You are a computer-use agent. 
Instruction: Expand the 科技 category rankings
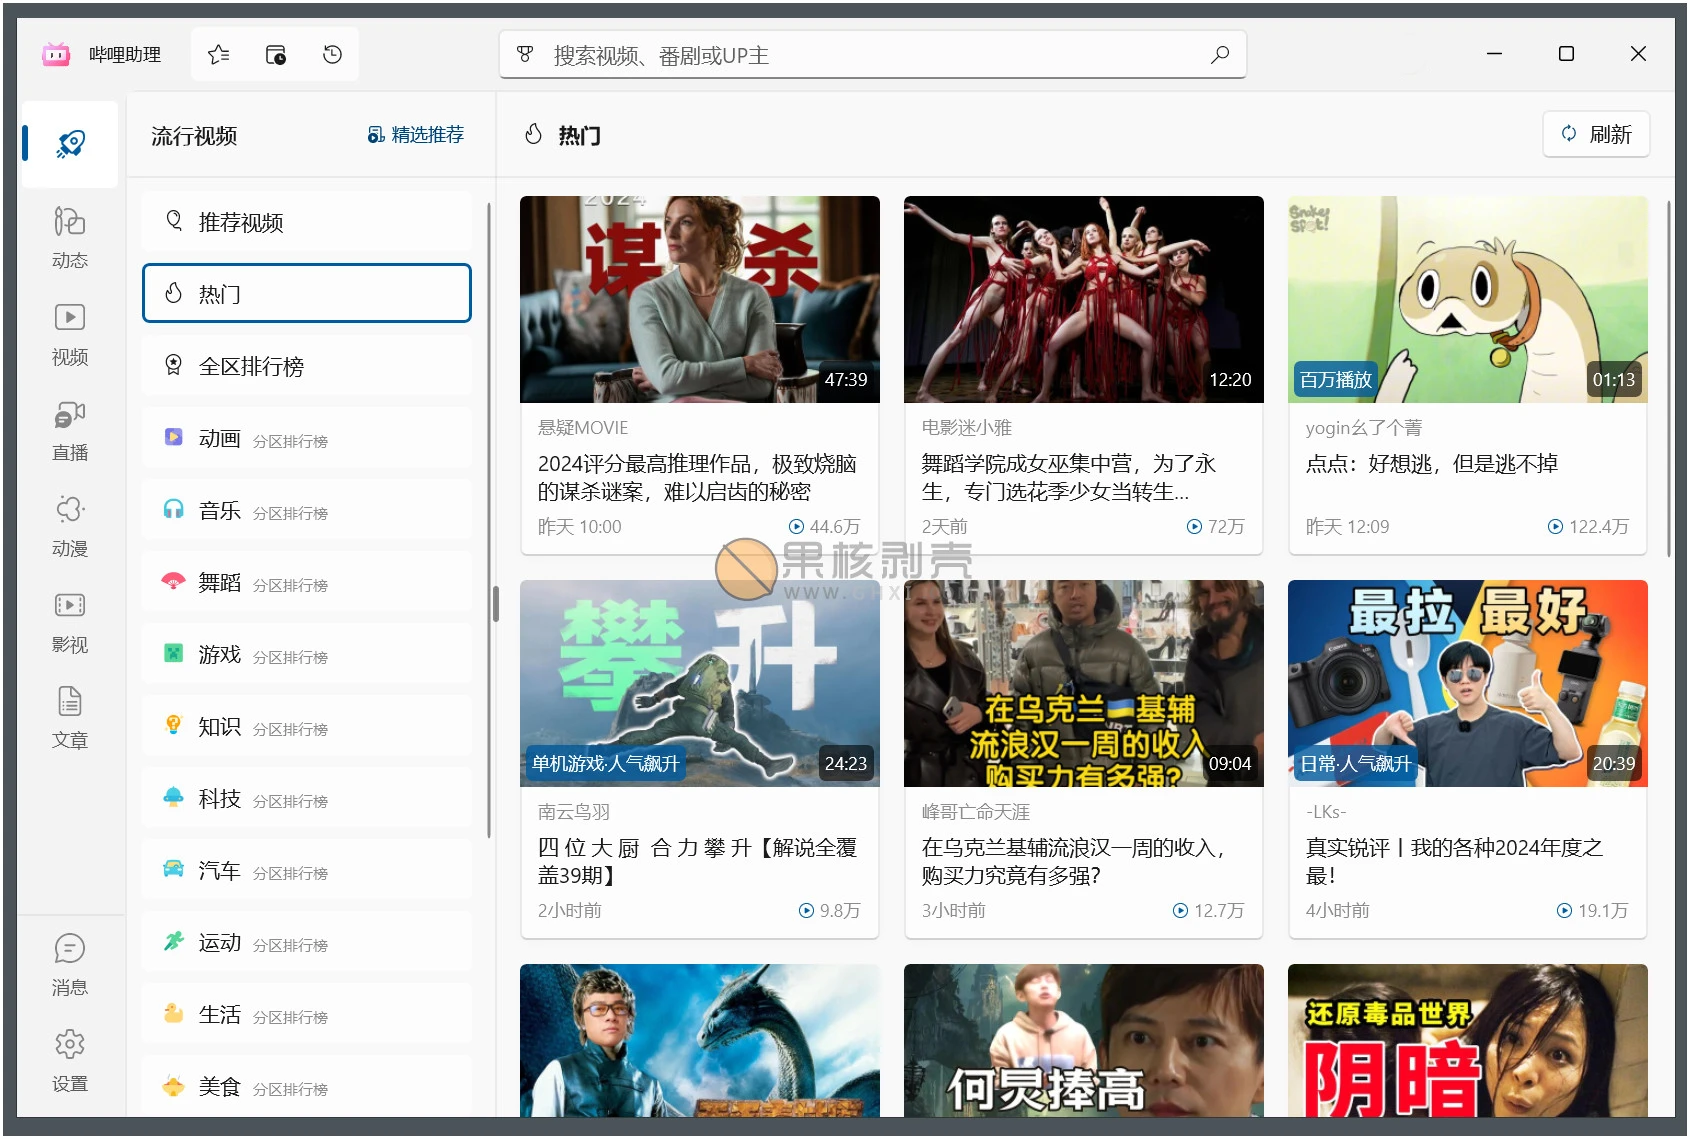[306, 799]
